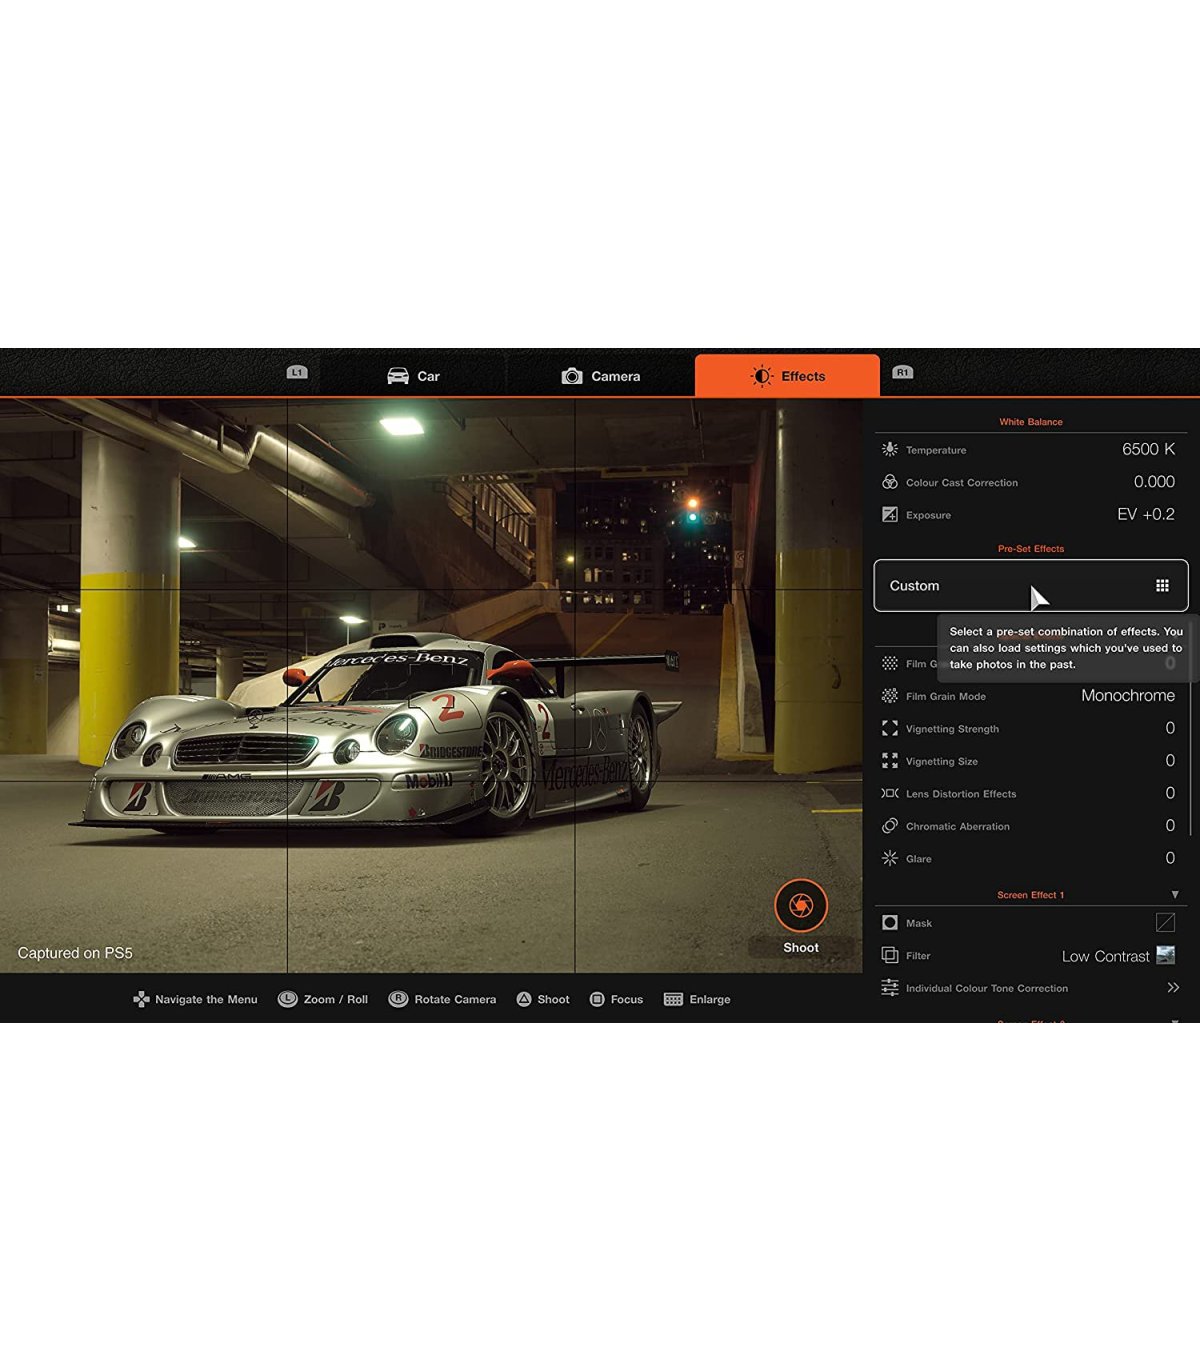1200x1372 pixels.
Task: Adjust the Temperature value 6500 K
Action: pos(1148,449)
